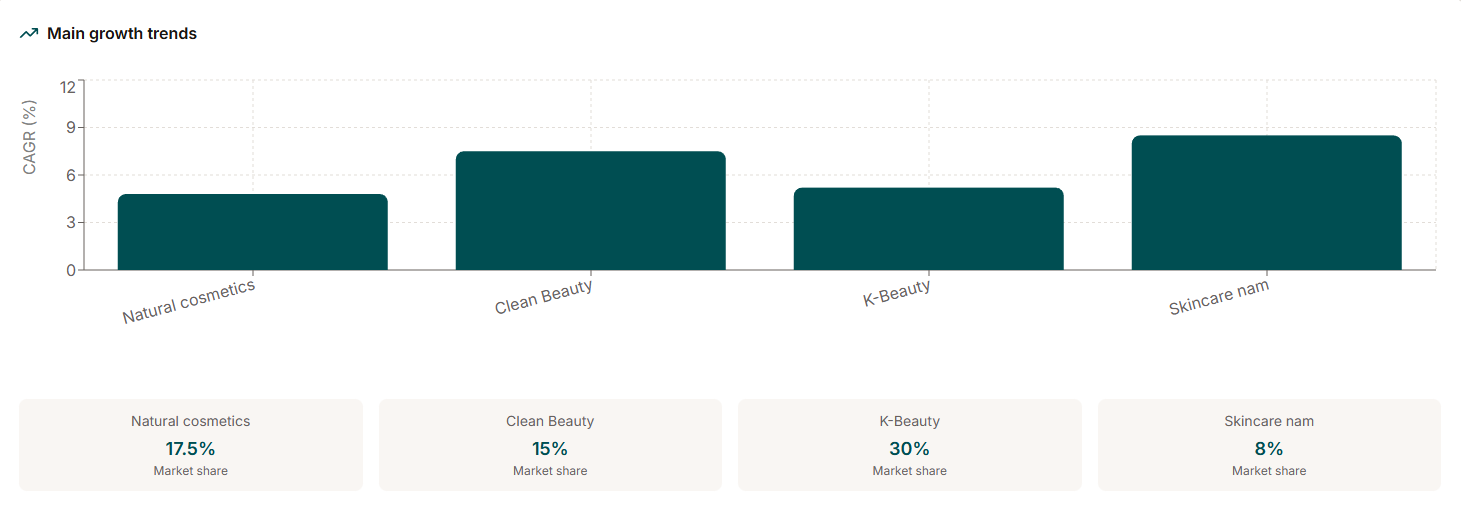Screen dimensions: 1461x509
Task: Click the slanted Clean Beauty axis label
Action: click(544, 297)
